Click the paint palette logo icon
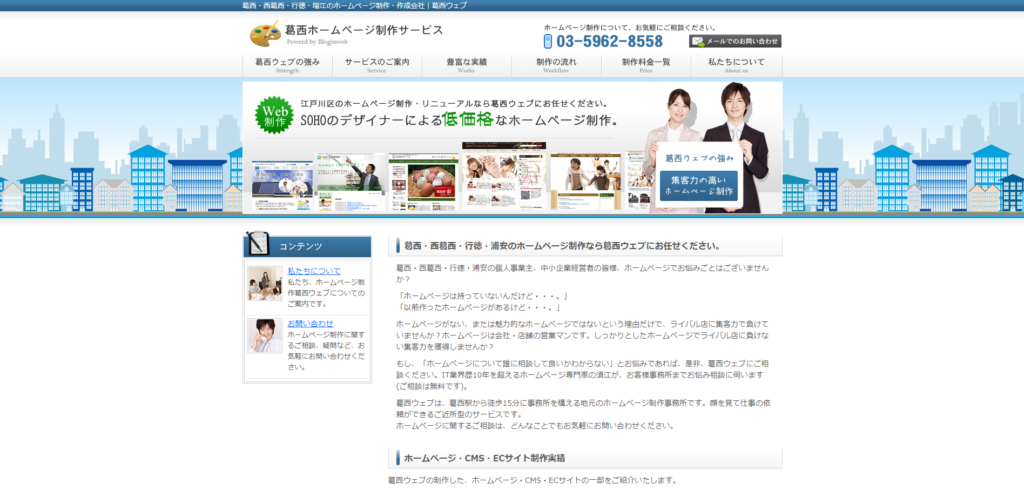The image size is (1024, 490). click(265, 33)
